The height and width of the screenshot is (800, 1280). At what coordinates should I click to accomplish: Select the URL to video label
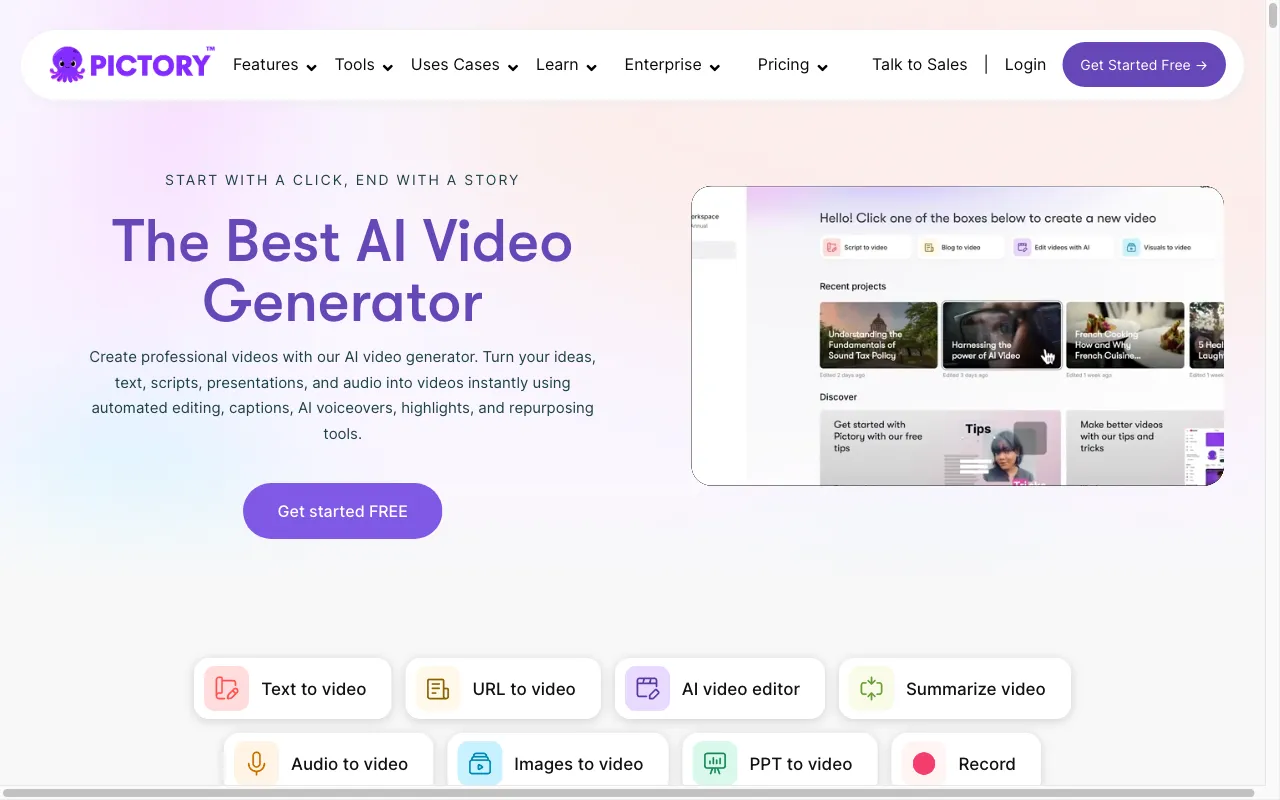coord(524,689)
